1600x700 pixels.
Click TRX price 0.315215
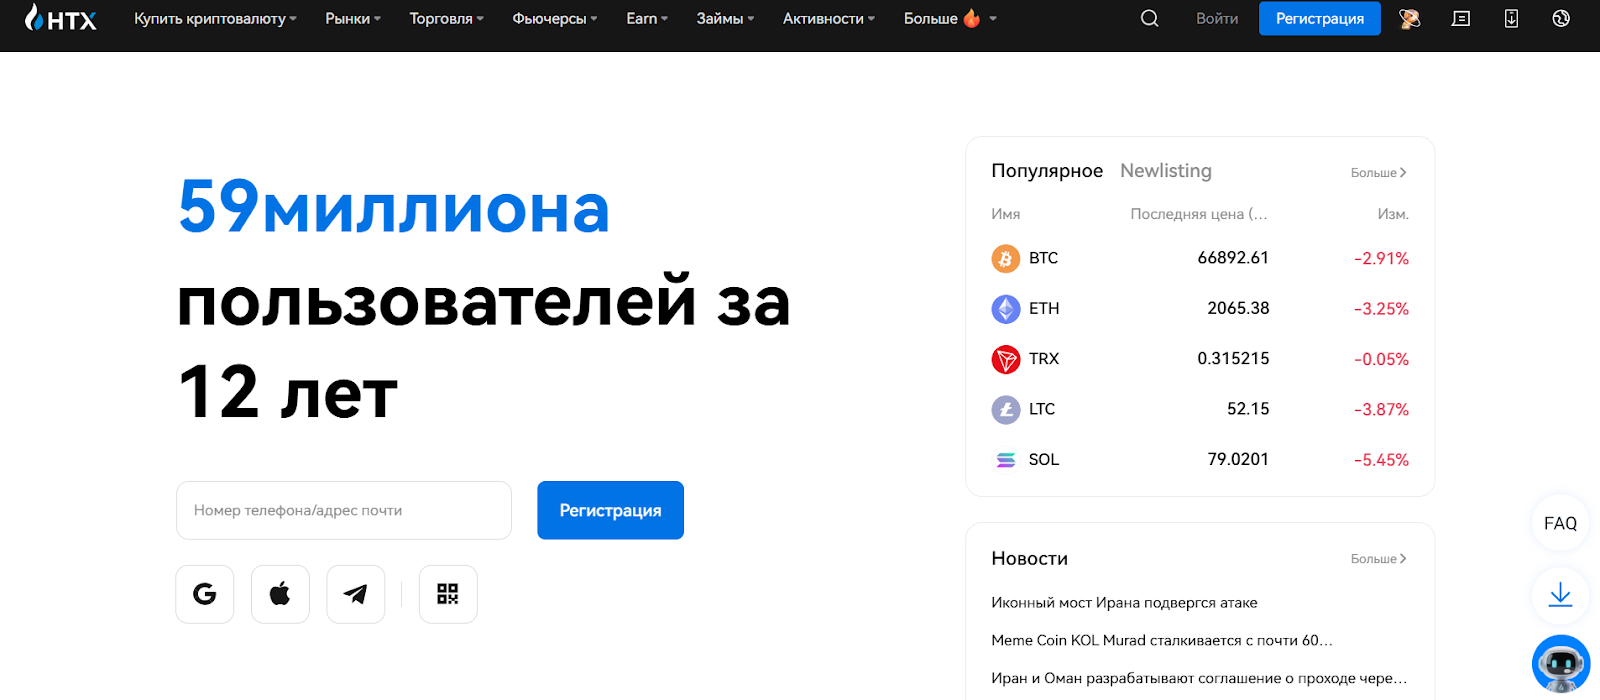coord(1233,359)
